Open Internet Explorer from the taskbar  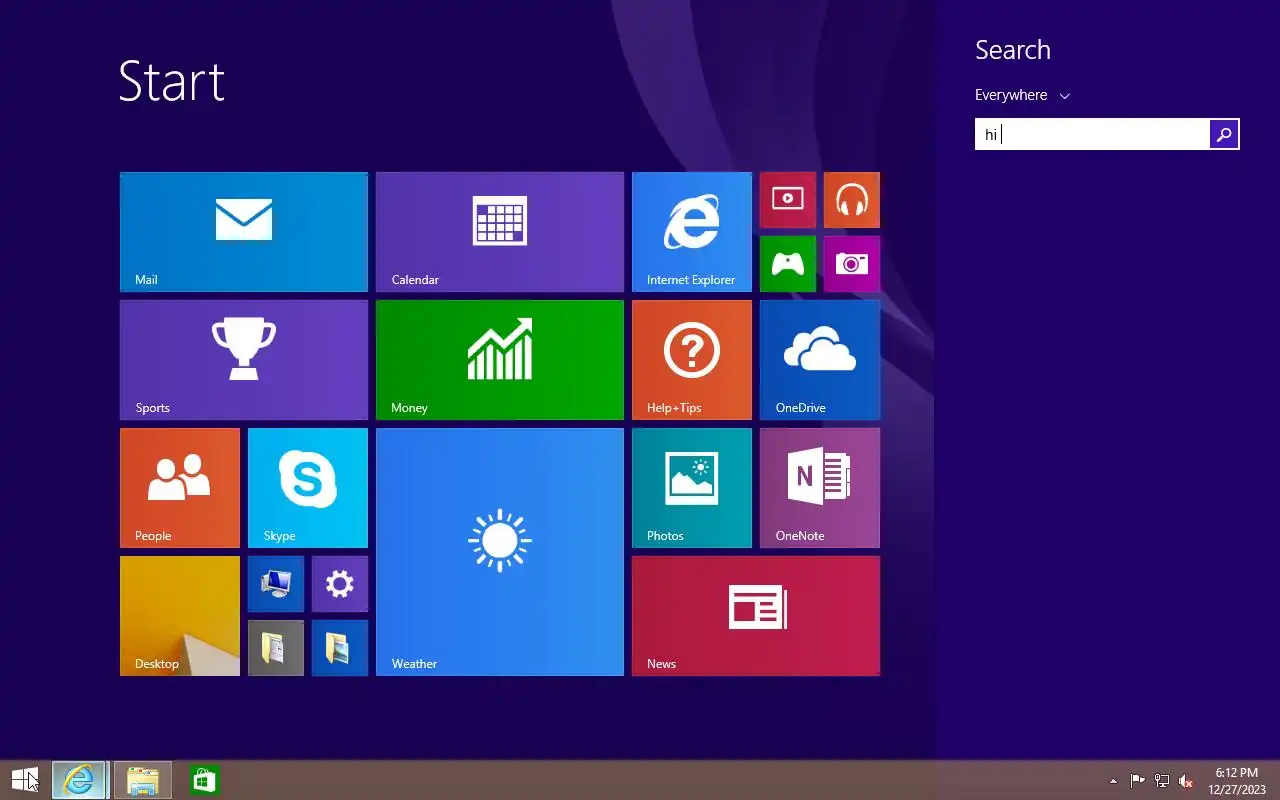coord(79,780)
